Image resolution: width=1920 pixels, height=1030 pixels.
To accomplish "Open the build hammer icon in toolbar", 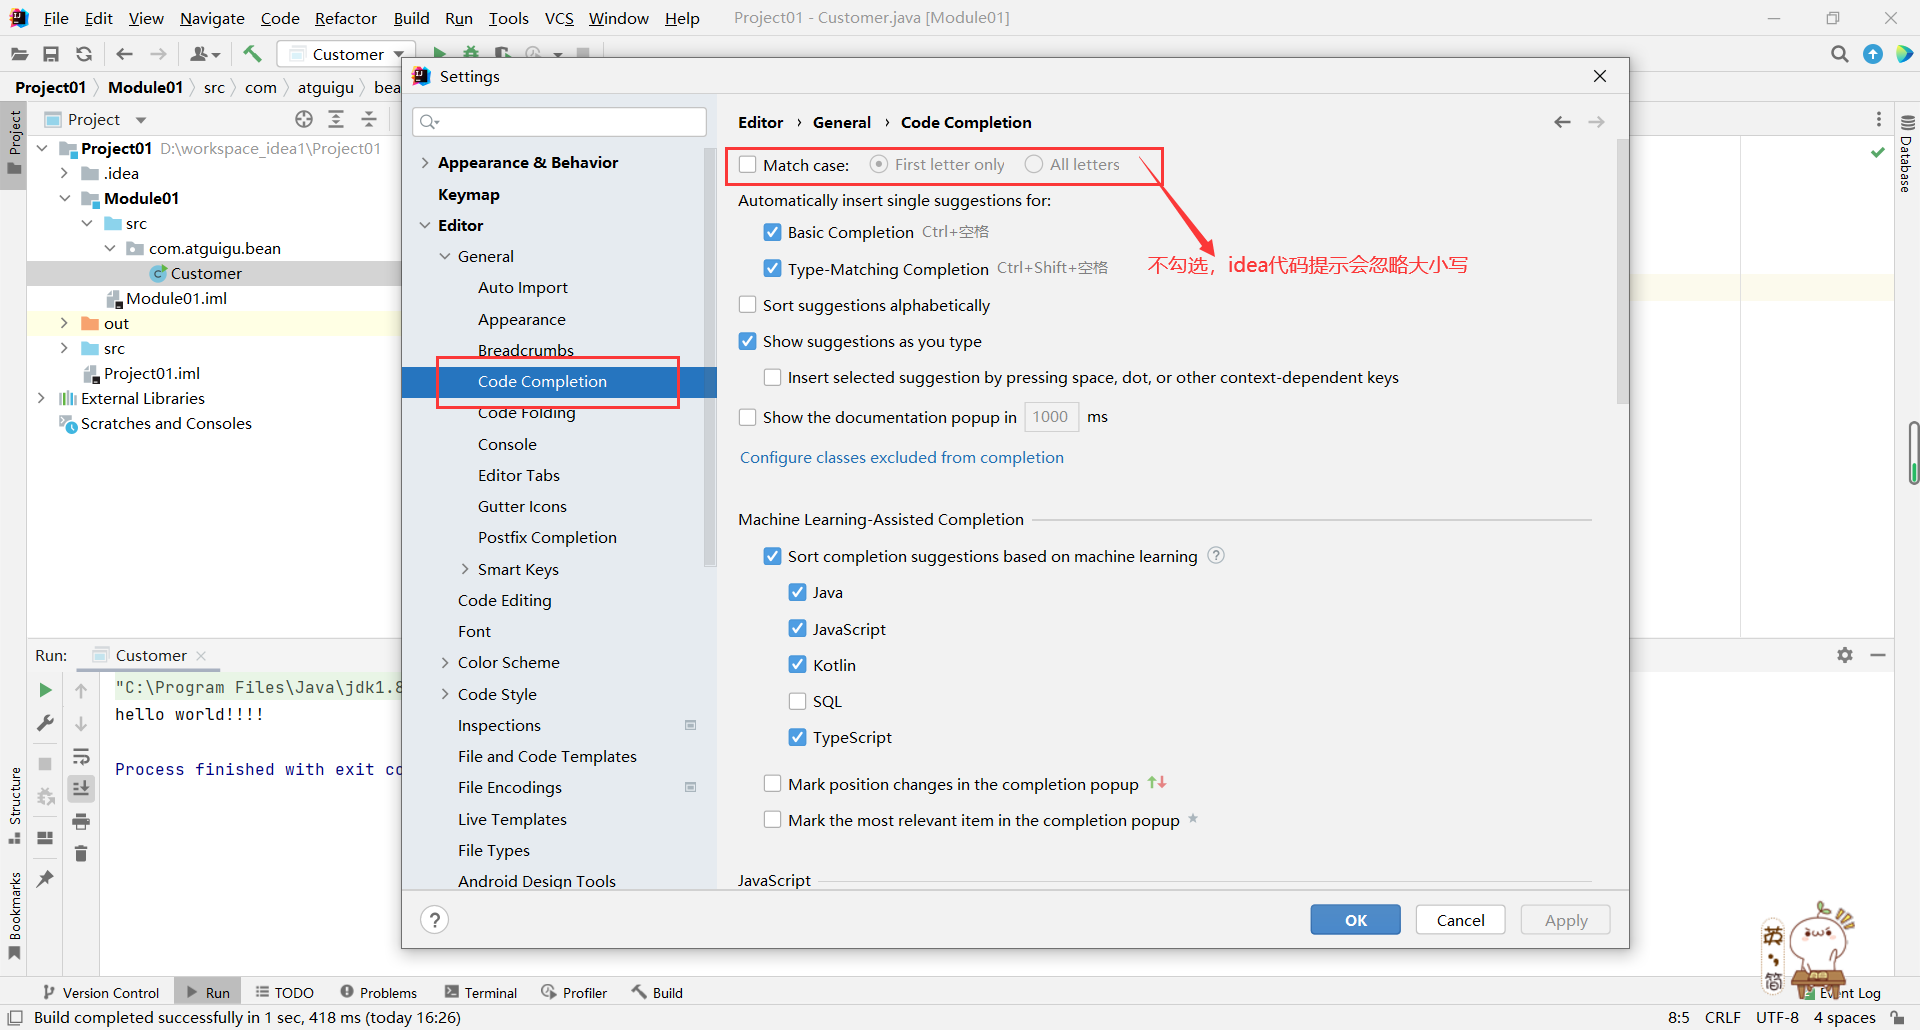I will [x=252, y=53].
